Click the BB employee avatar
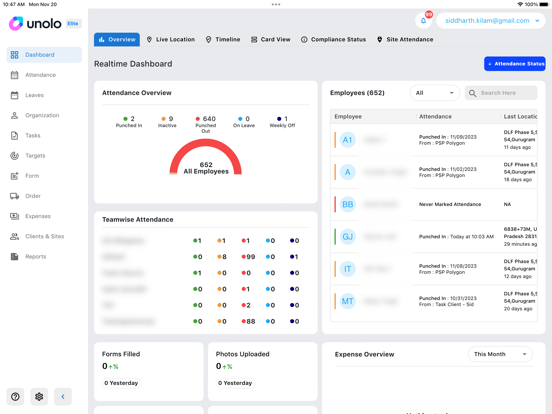This screenshot has height=414, width=552. click(x=347, y=205)
